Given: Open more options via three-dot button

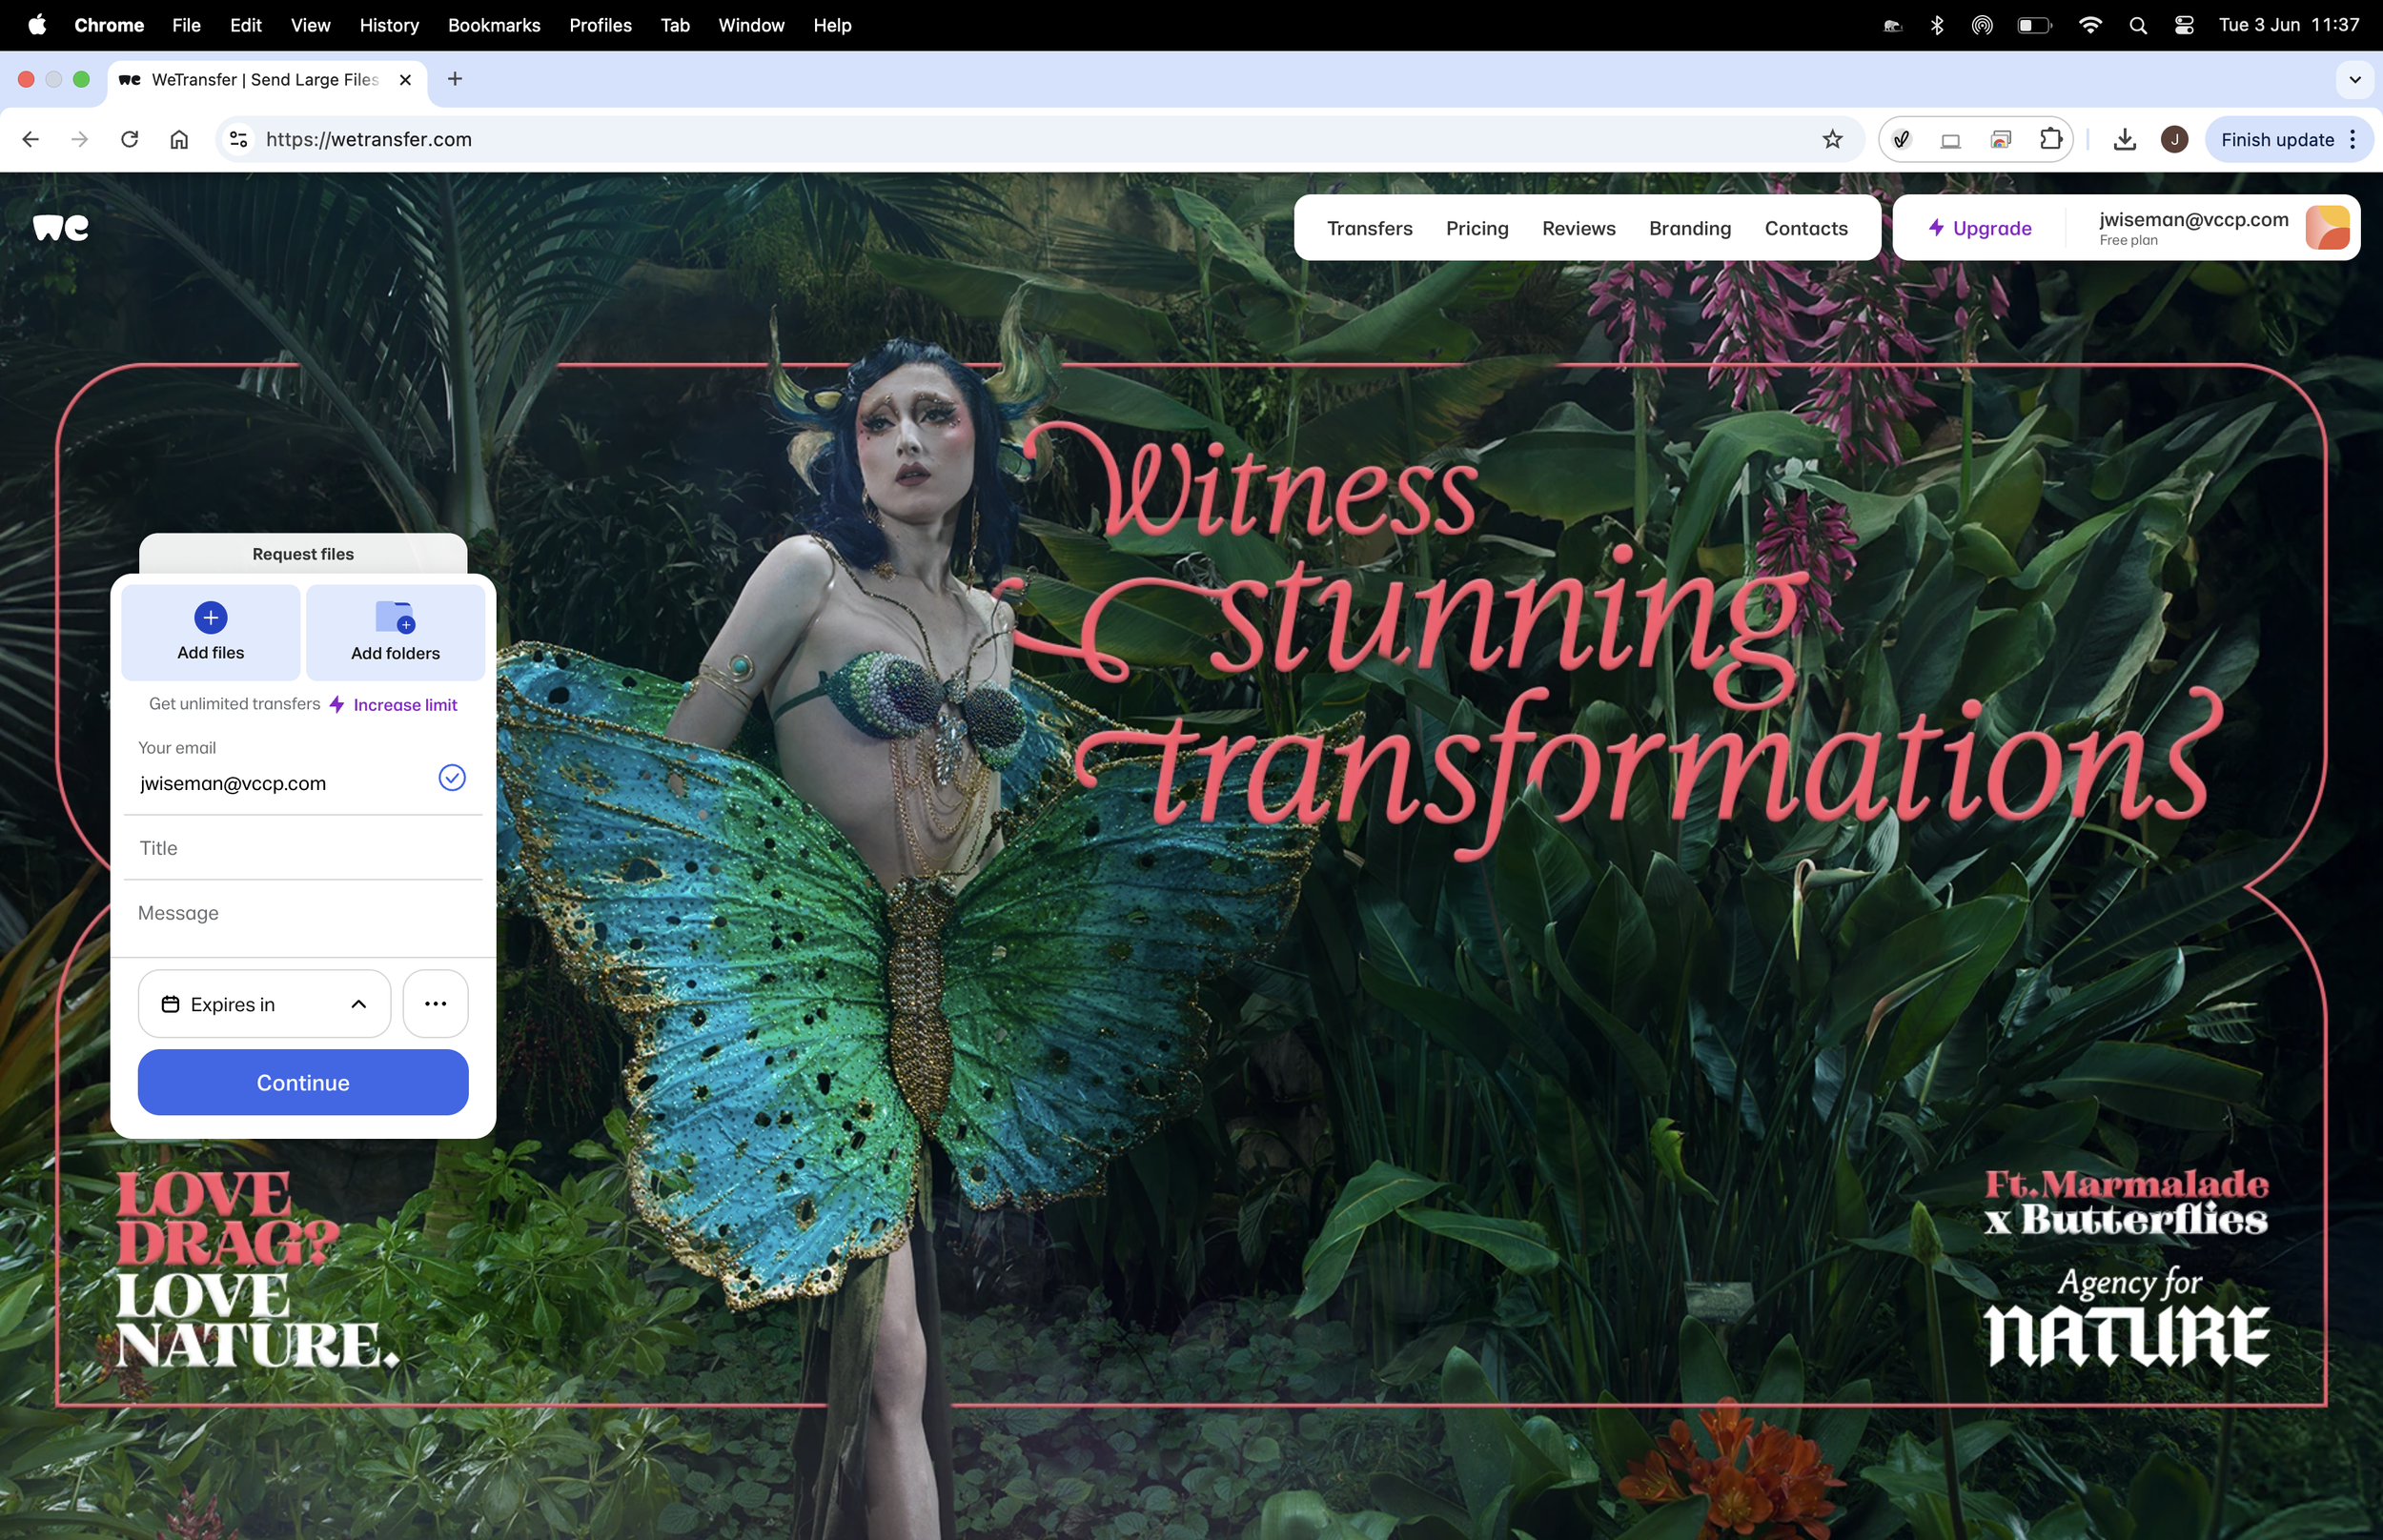Looking at the screenshot, I should (x=435, y=1003).
